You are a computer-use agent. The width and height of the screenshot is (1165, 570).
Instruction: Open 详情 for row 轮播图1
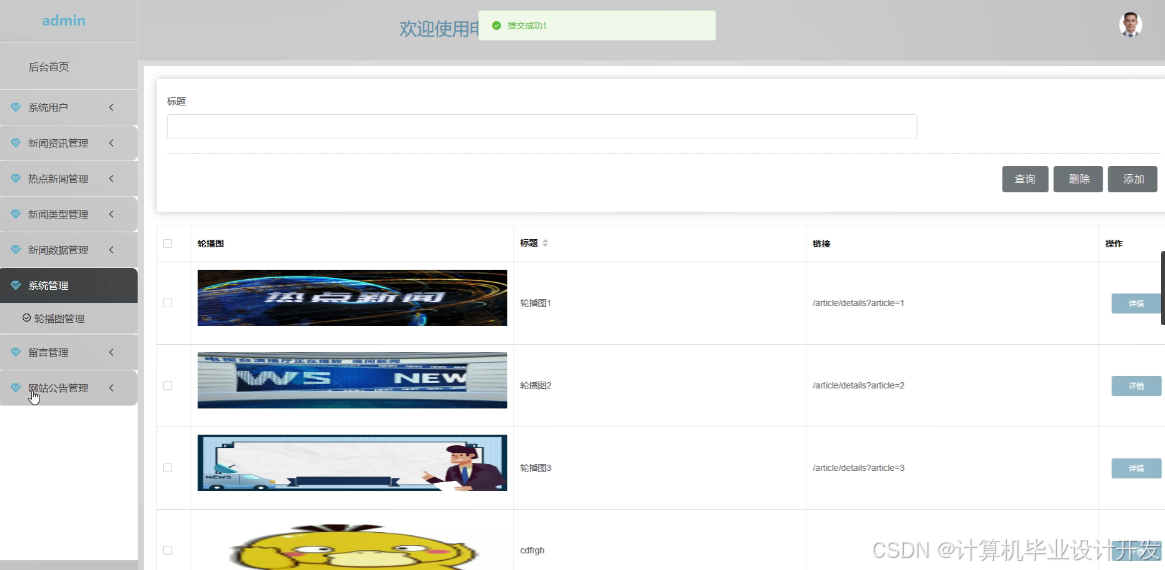(x=1136, y=303)
